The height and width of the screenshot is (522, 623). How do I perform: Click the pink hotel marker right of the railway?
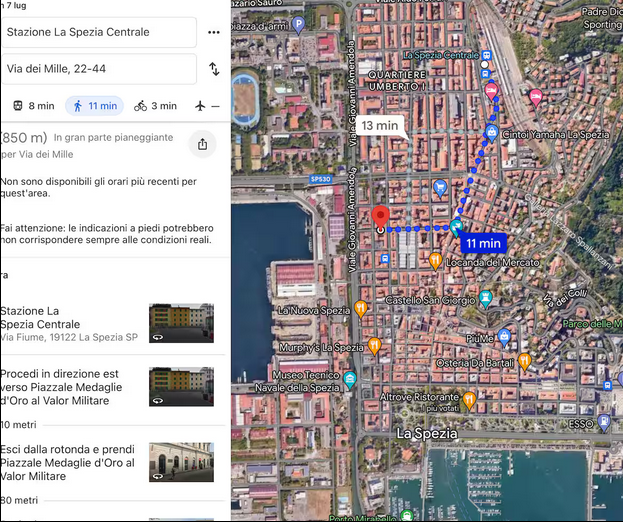click(x=536, y=98)
